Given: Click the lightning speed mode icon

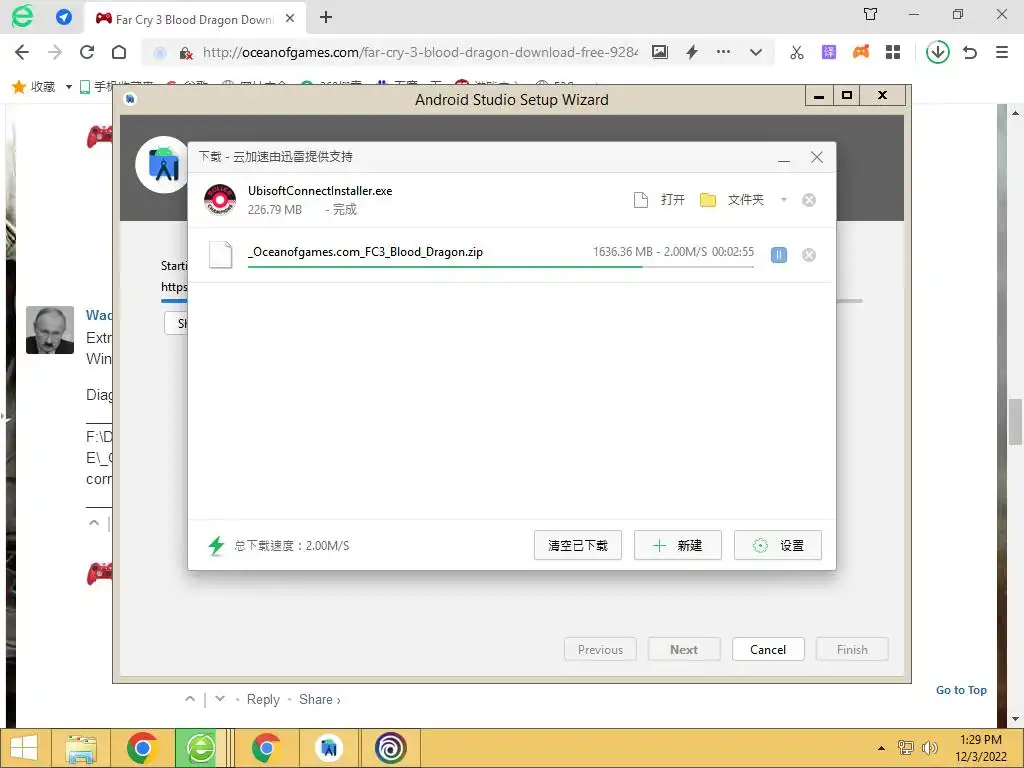Looking at the screenshot, I should (x=692, y=52).
